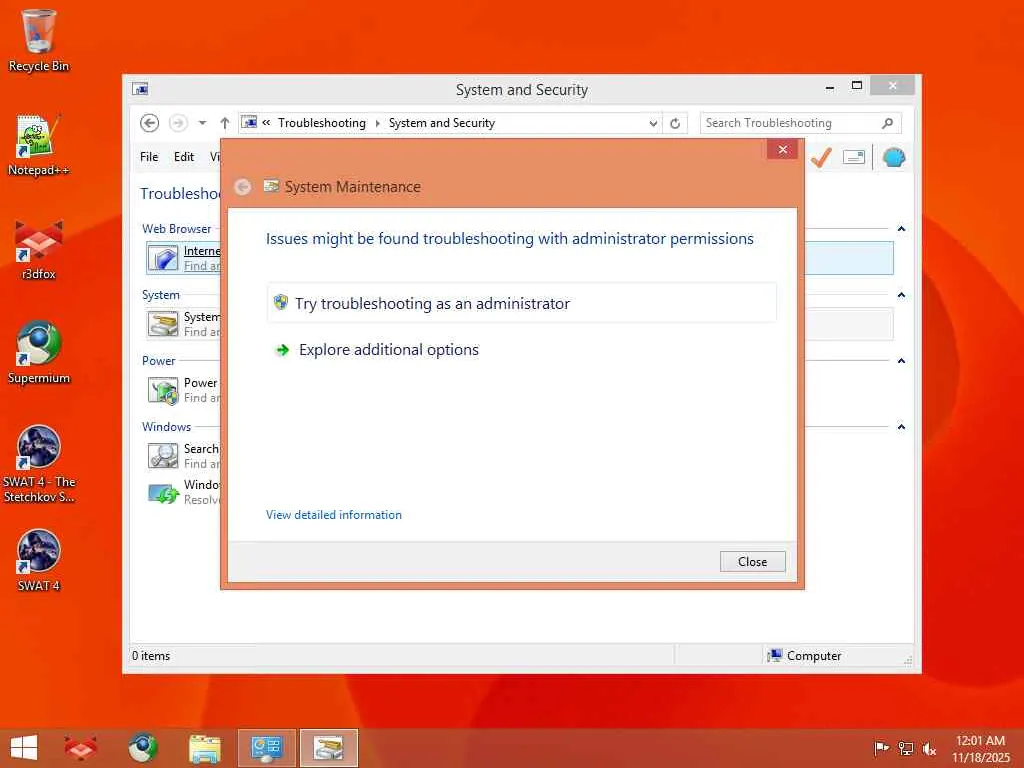Switch to Control Panel taskbar button
The width and height of the screenshot is (1024, 768).
(266, 748)
